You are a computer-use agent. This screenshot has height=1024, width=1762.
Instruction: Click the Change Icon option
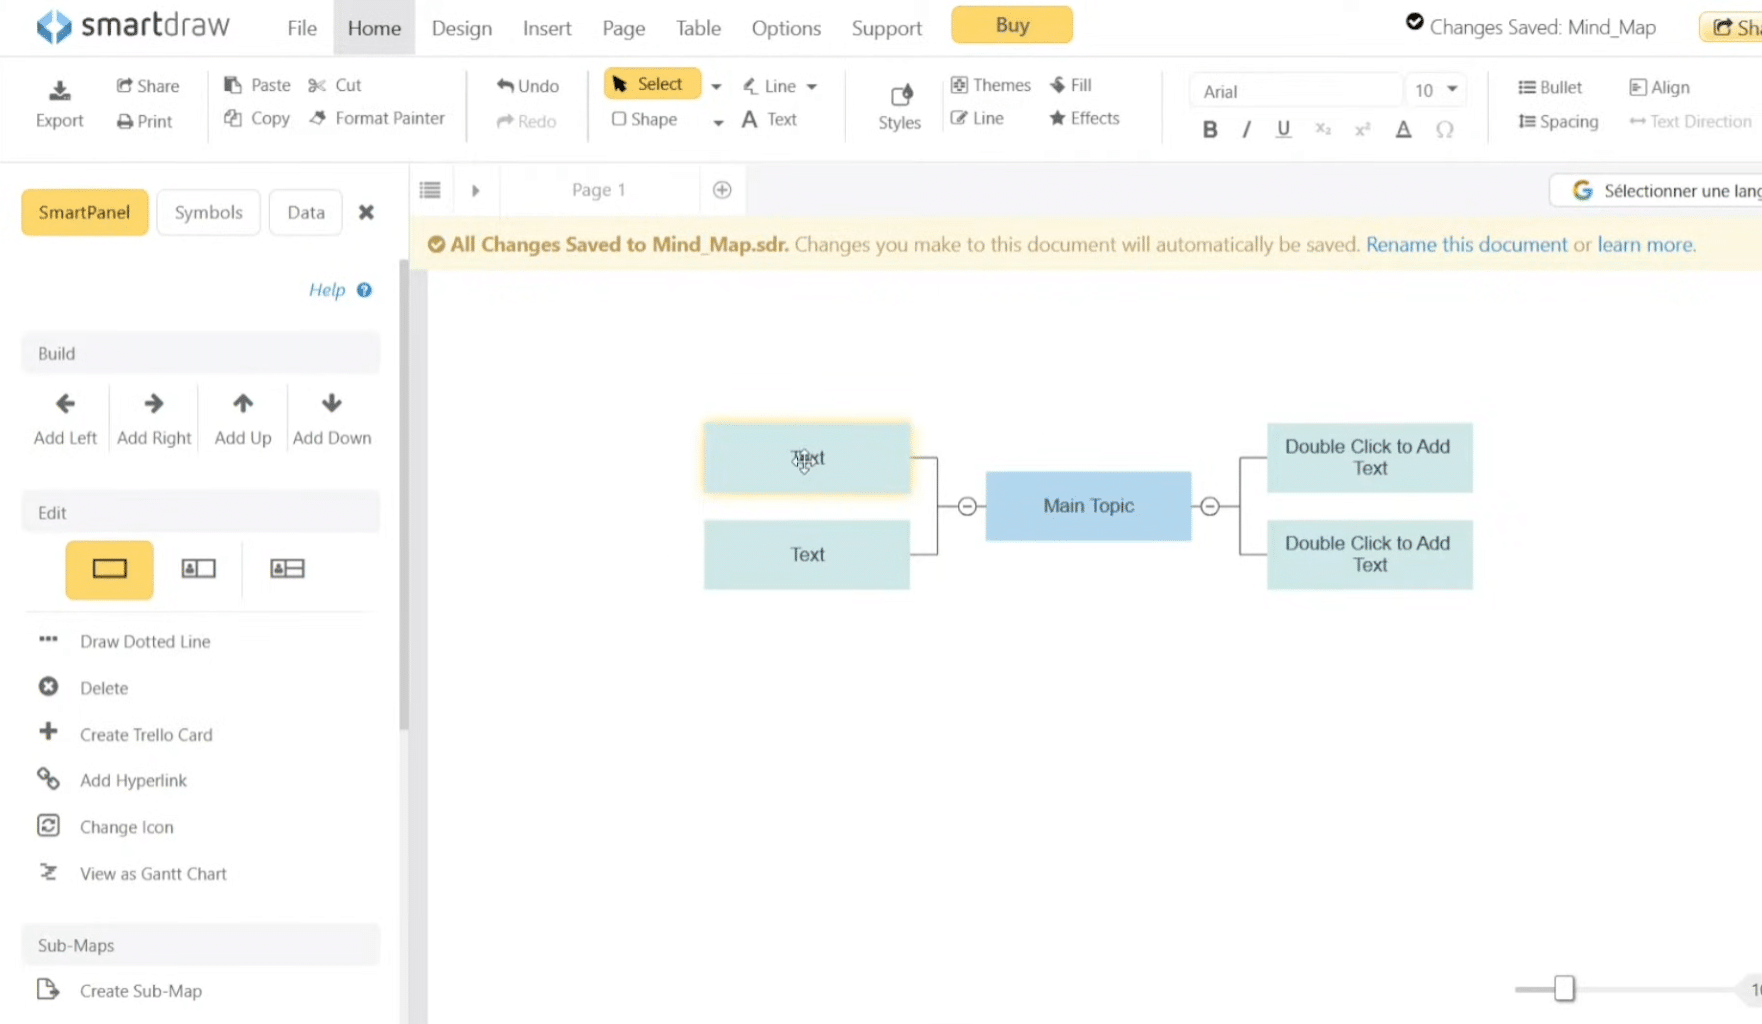pyautogui.click(x=125, y=827)
